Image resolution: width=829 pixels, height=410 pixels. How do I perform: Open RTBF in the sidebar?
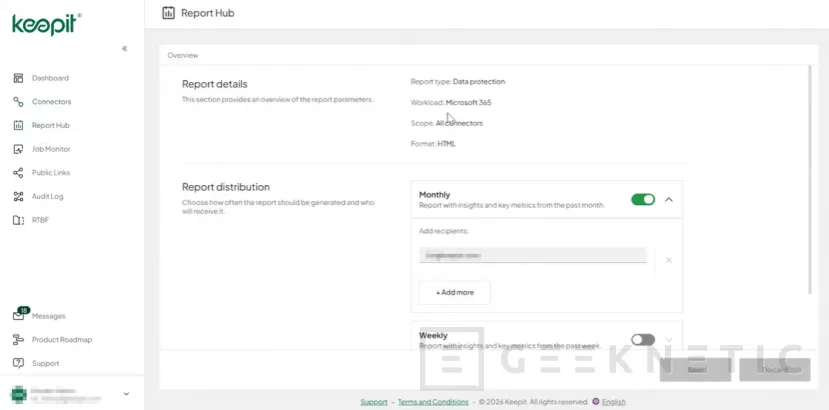click(x=40, y=220)
